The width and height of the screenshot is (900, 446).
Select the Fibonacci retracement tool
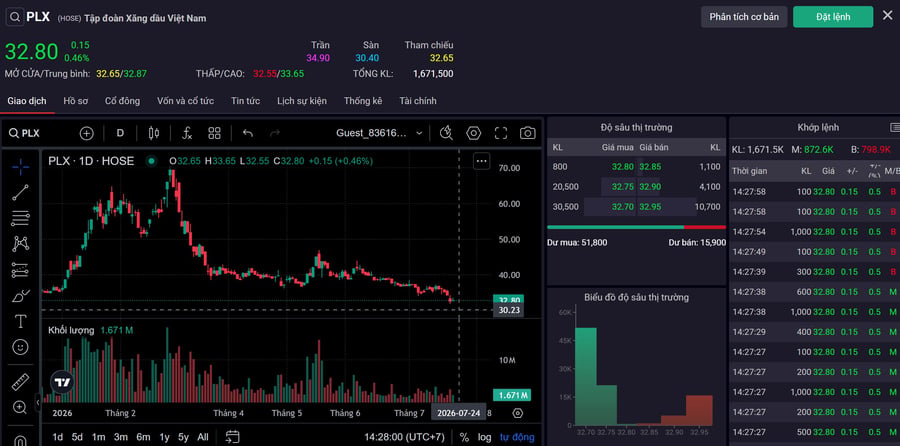click(21, 218)
